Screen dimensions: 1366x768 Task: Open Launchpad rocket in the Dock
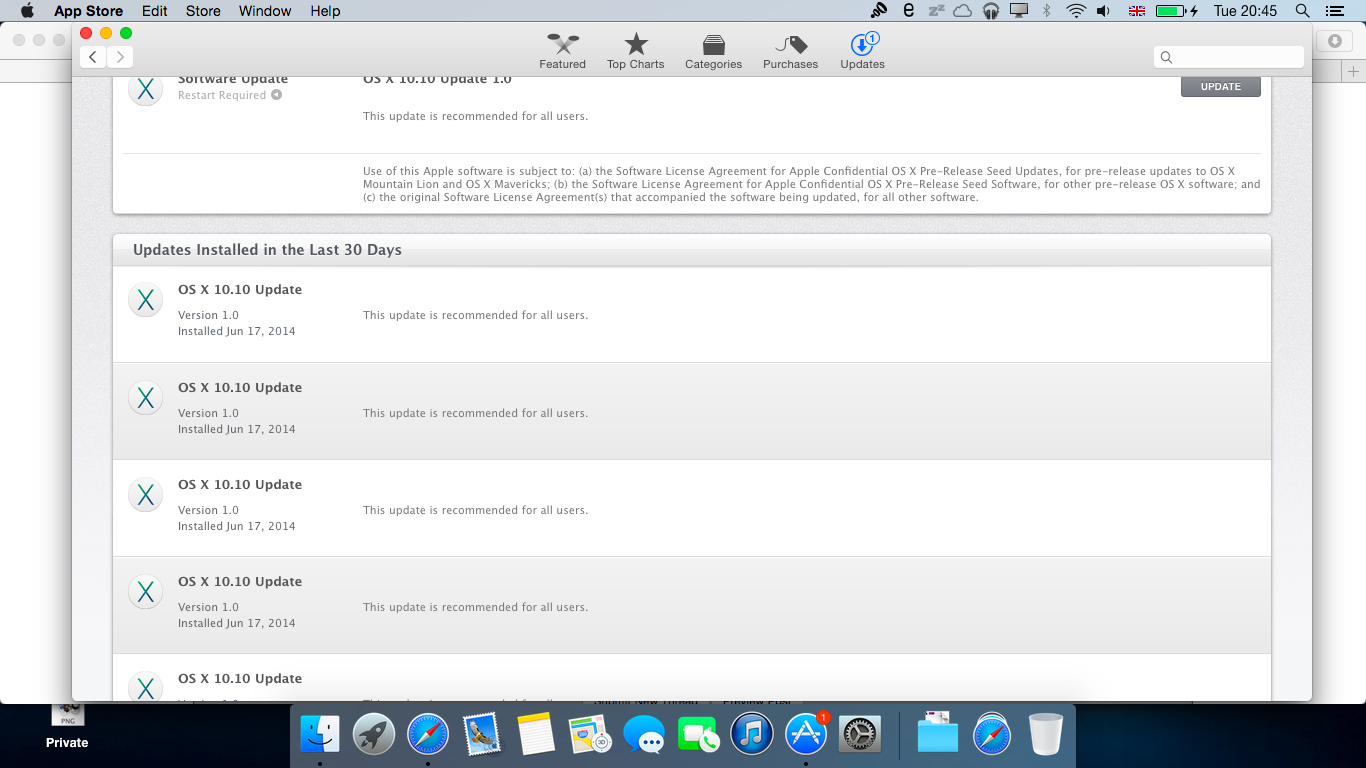(x=374, y=735)
